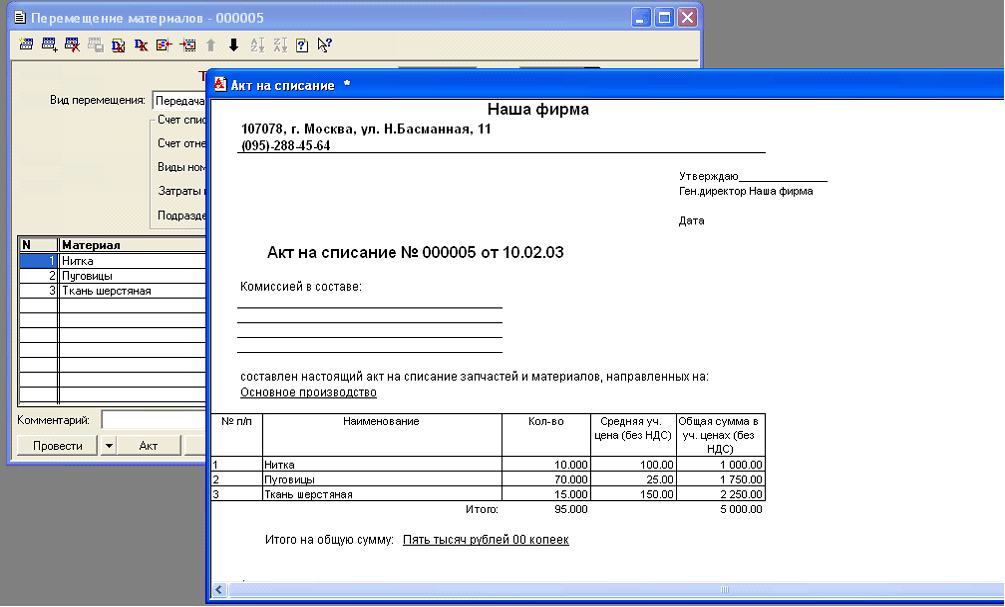Viewport: 1005px width, 607px height.
Task: Click the left arrow of the horizontal scrollbar
Action: click(x=221, y=589)
